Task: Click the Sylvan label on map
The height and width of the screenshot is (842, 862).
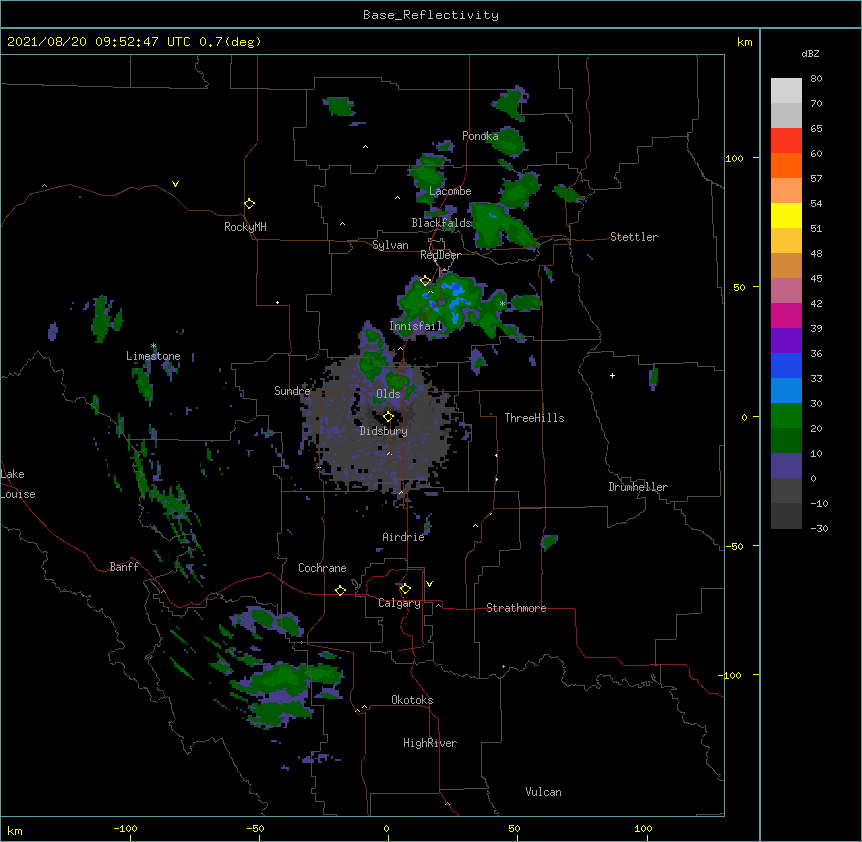Action: (390, 245)
